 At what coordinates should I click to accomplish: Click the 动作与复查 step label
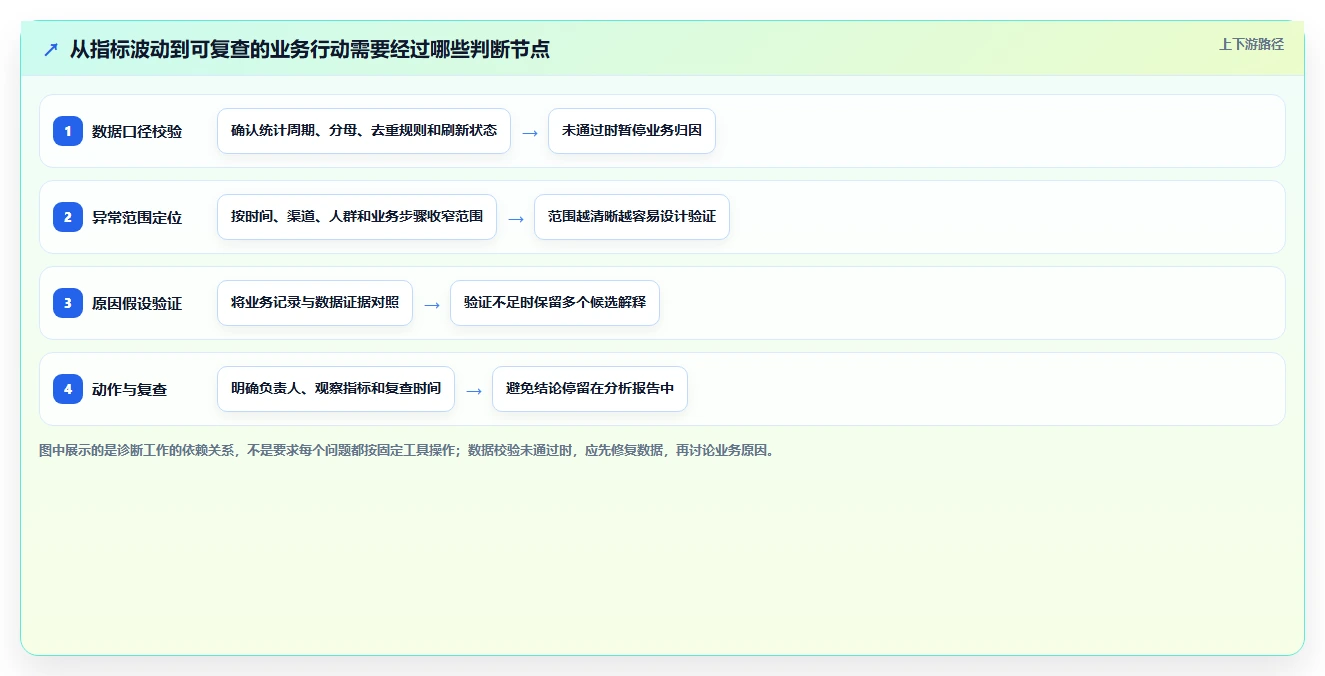pyautogui.click(x=129, y=389)
